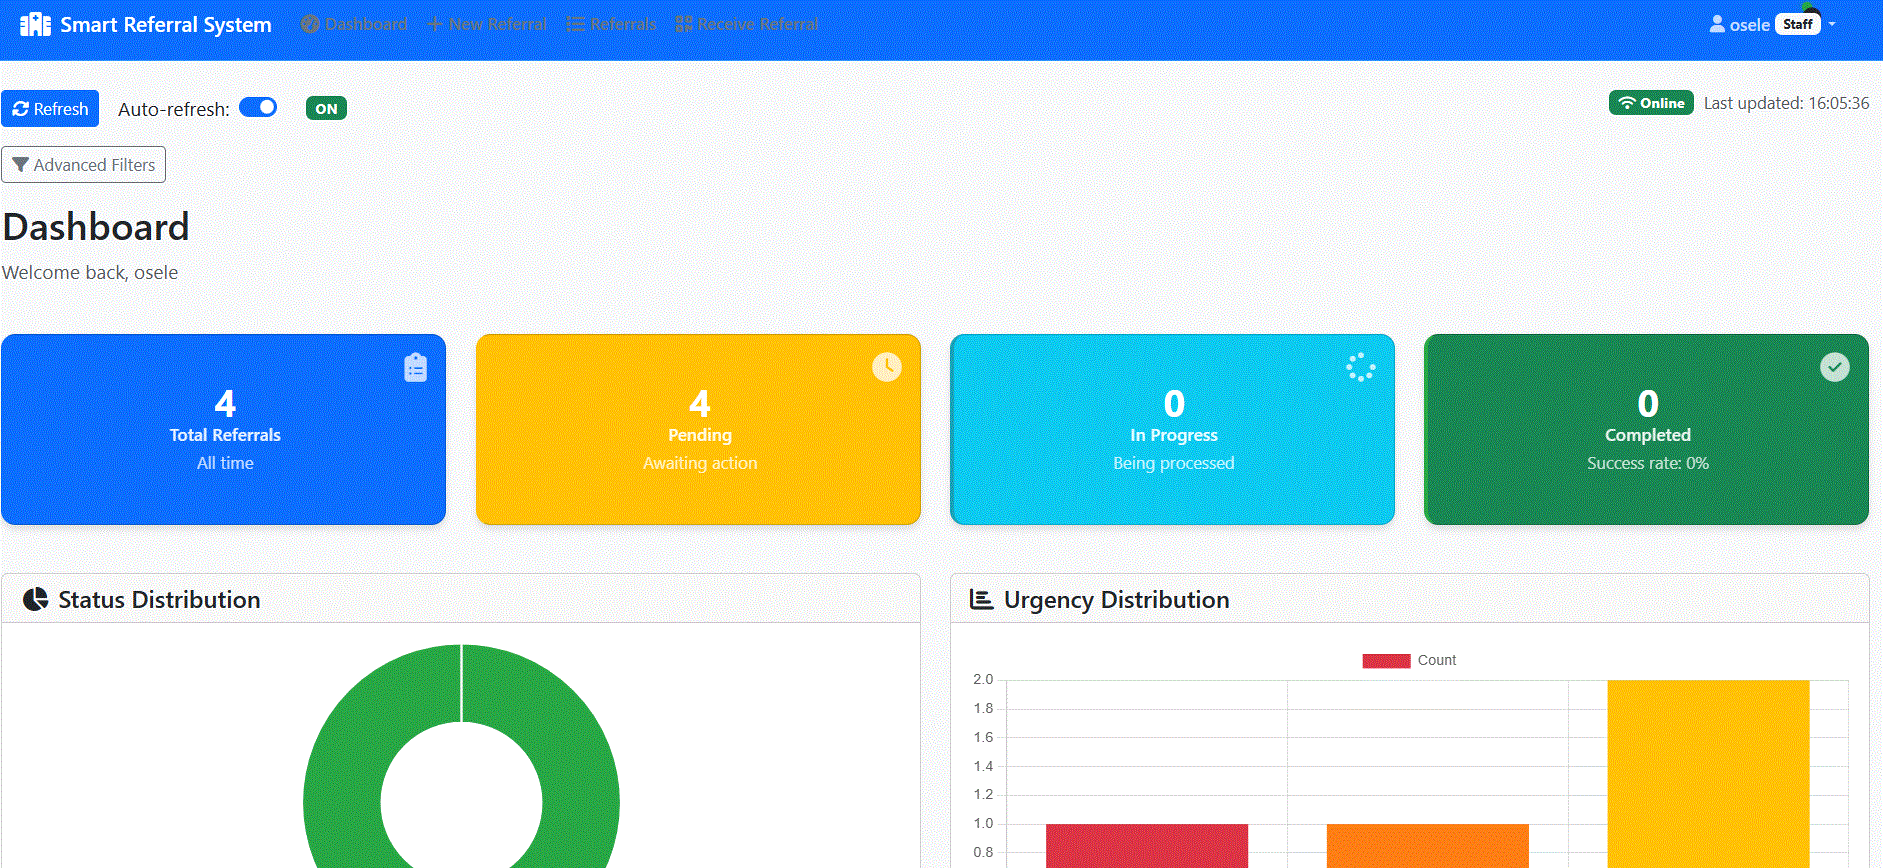The height and width of the screenshot is (868, 1883).
Task: Click the Success rate: 0% text
Action: point(1648,463)
